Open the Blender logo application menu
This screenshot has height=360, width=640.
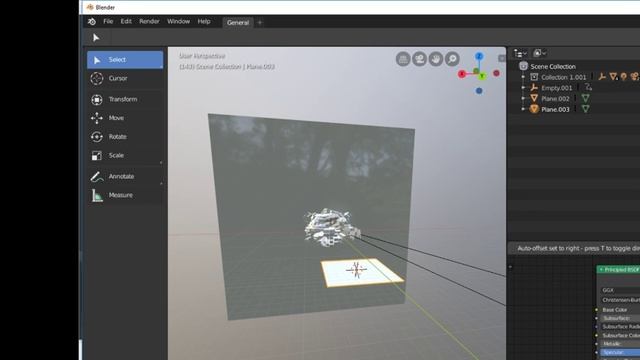(92, 22)
